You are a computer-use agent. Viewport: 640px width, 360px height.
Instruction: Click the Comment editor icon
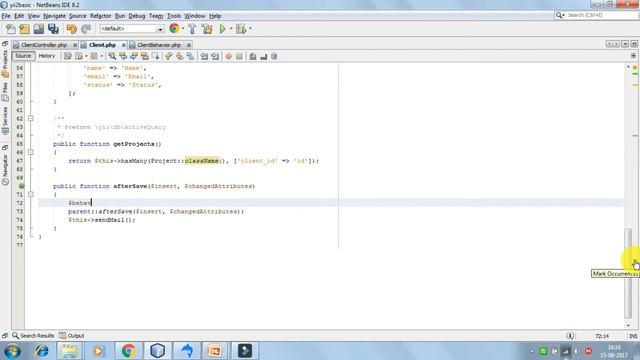pyautogui.click(x=253, y=56)
